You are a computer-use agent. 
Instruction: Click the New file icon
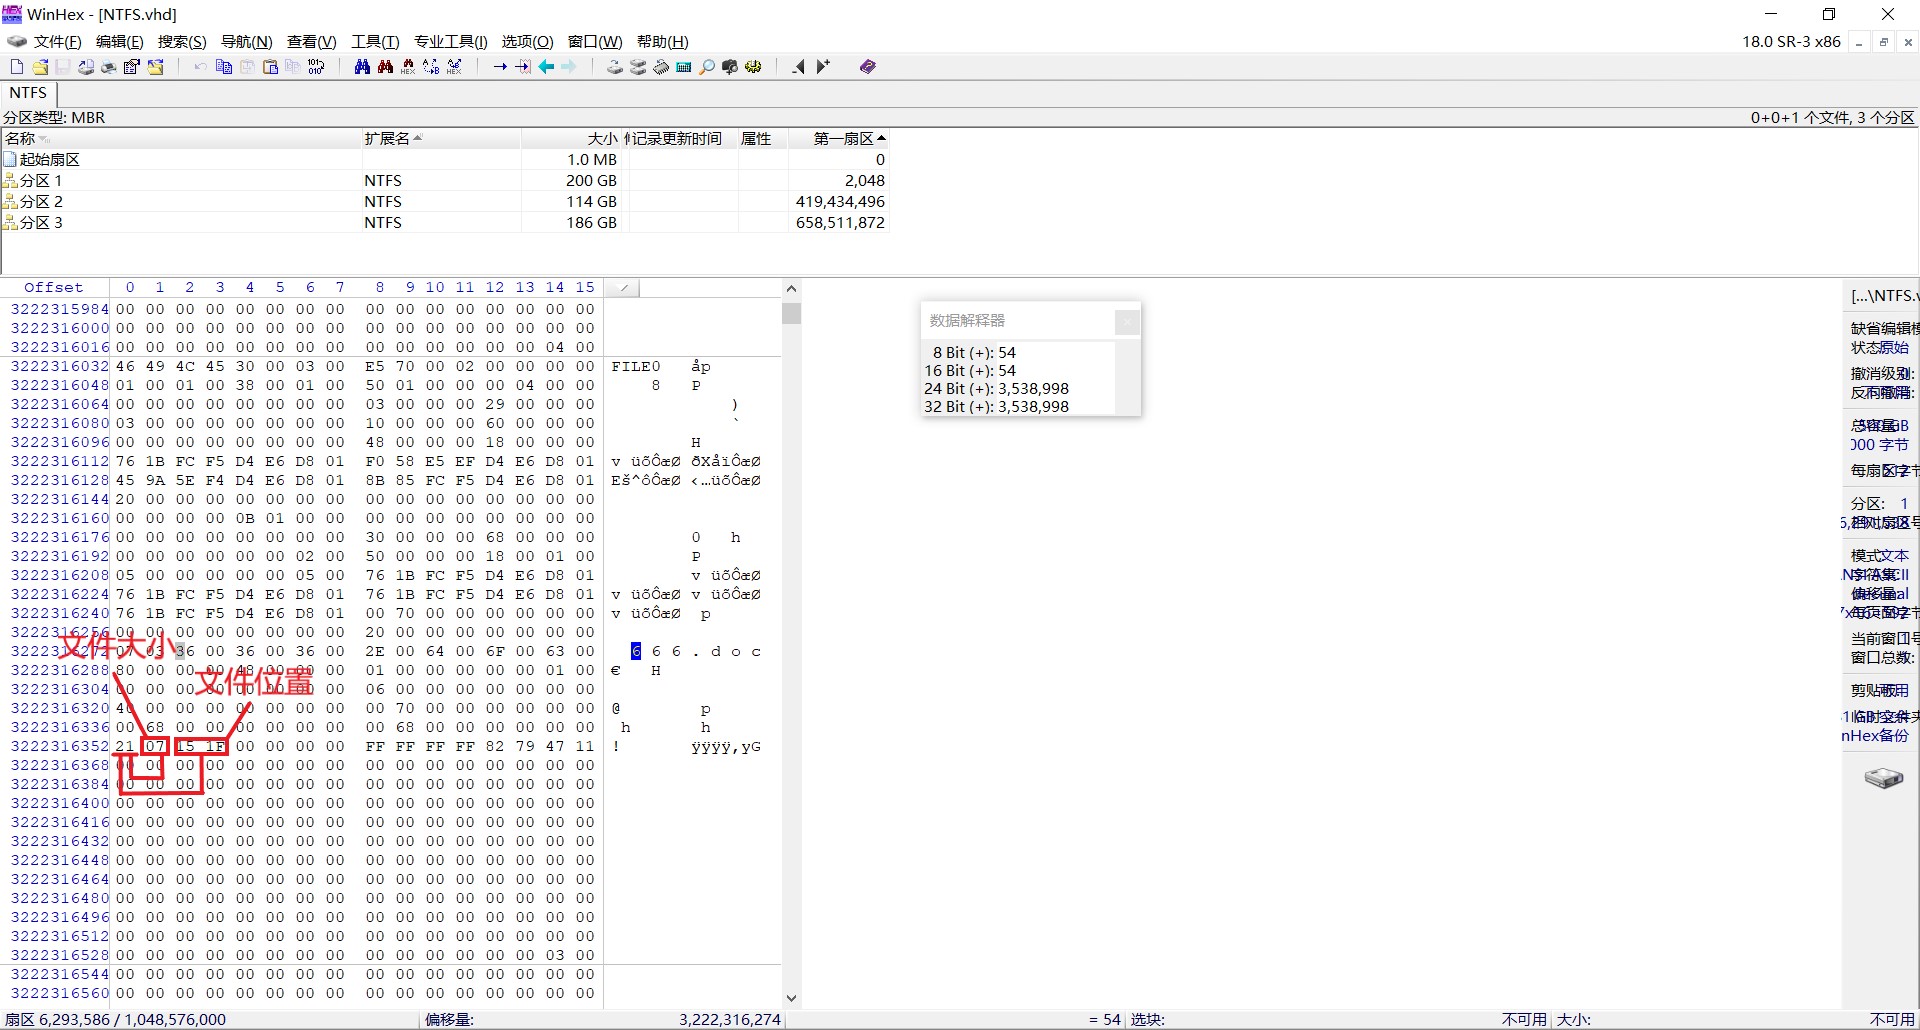(16, 67)
